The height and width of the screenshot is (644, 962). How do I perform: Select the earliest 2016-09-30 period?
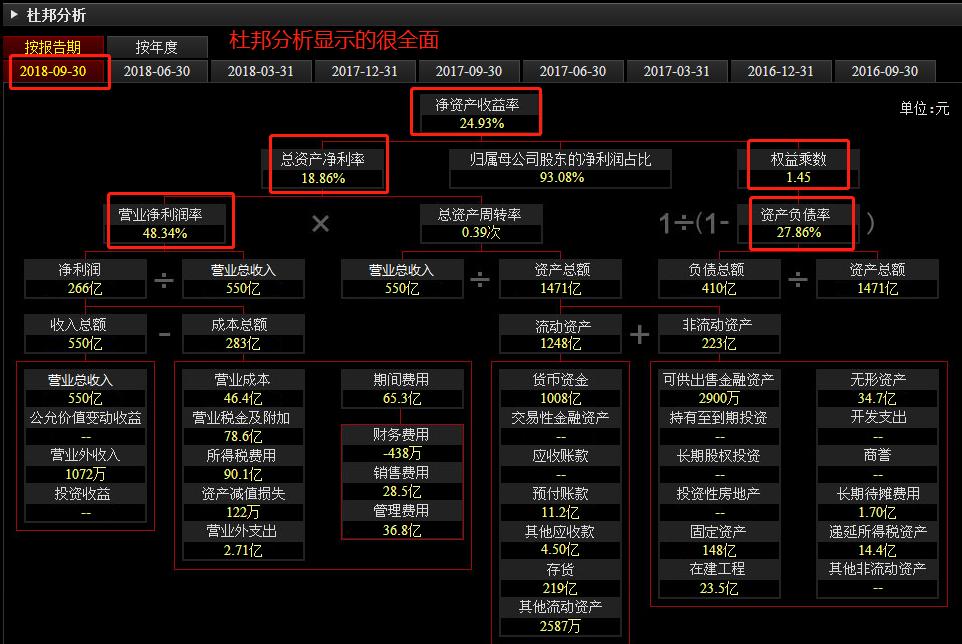(883, 71)
